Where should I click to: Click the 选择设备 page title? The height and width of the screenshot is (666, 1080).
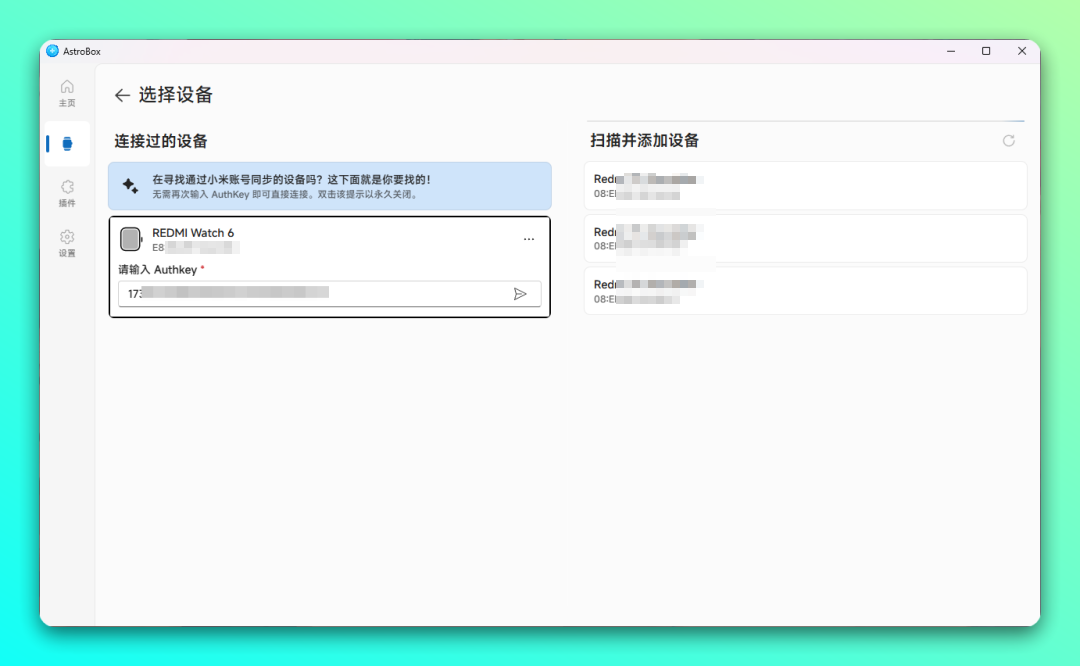tap(178, 95)
